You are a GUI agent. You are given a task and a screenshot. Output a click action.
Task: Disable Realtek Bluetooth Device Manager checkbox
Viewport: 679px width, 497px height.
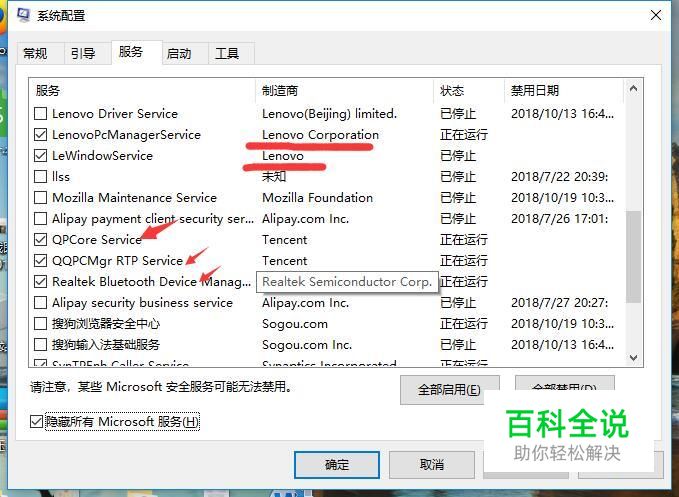[x=40, y=281]
